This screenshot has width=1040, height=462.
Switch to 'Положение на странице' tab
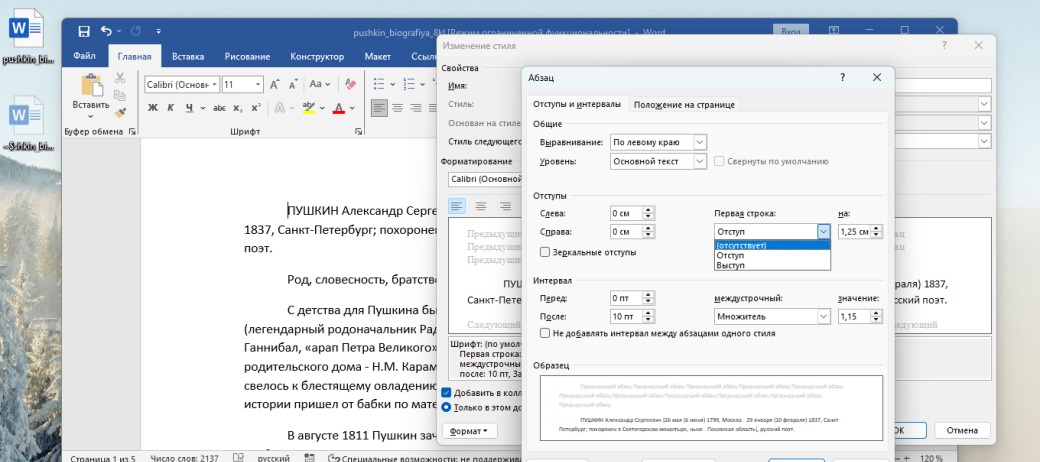[x=684, y=104]
